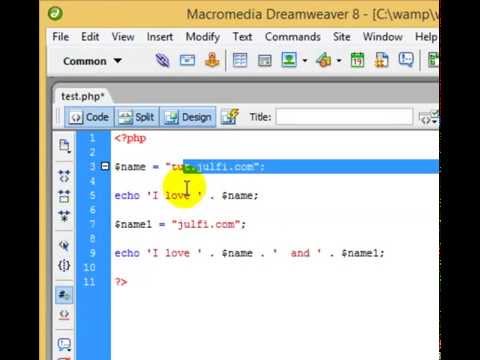Image resolution: width=480 pixels, height=360 pixels.
Task: Collapse the code block on line 3
Action: click(105, 166)
